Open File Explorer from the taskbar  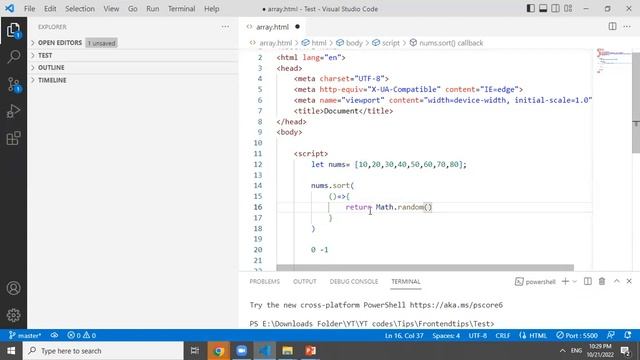pos(287,351)
